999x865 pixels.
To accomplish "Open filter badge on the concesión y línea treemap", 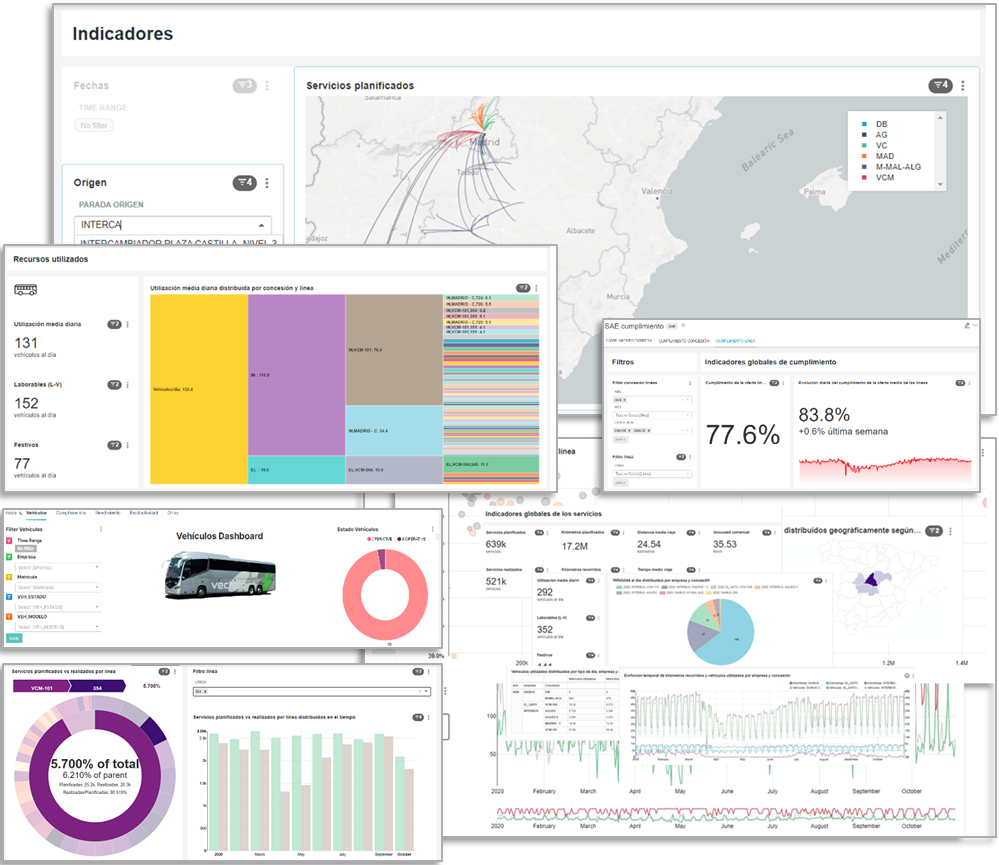I will pos(523,288).
